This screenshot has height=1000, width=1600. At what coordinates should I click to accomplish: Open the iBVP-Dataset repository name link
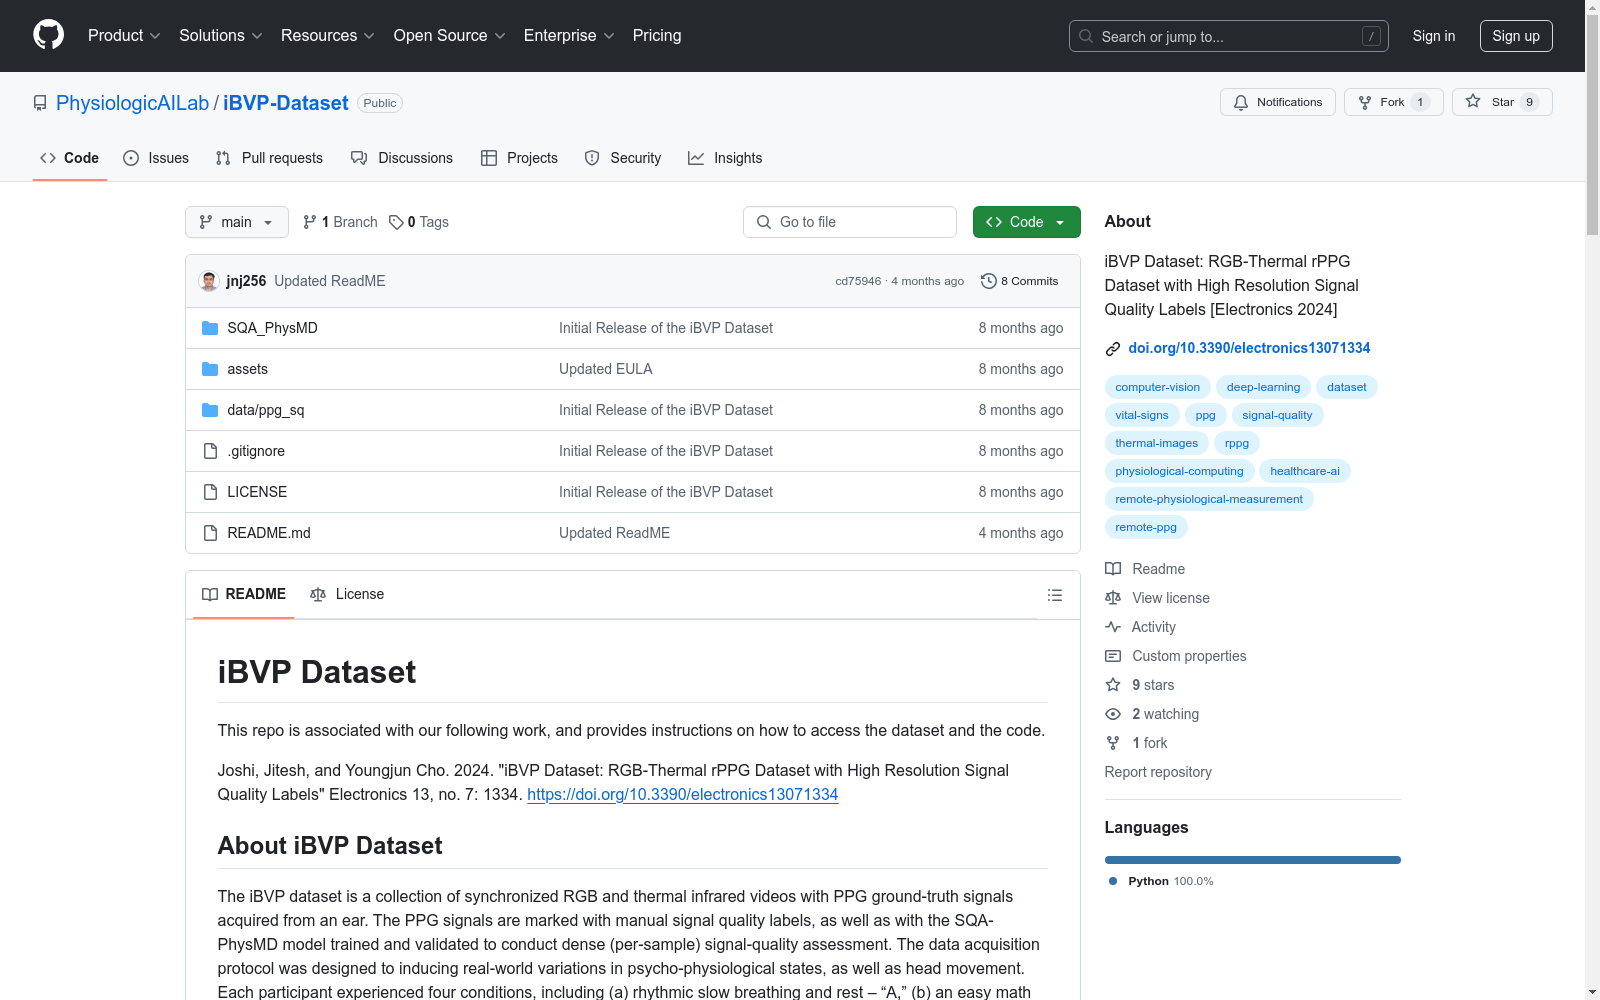(x=286, y=103)
